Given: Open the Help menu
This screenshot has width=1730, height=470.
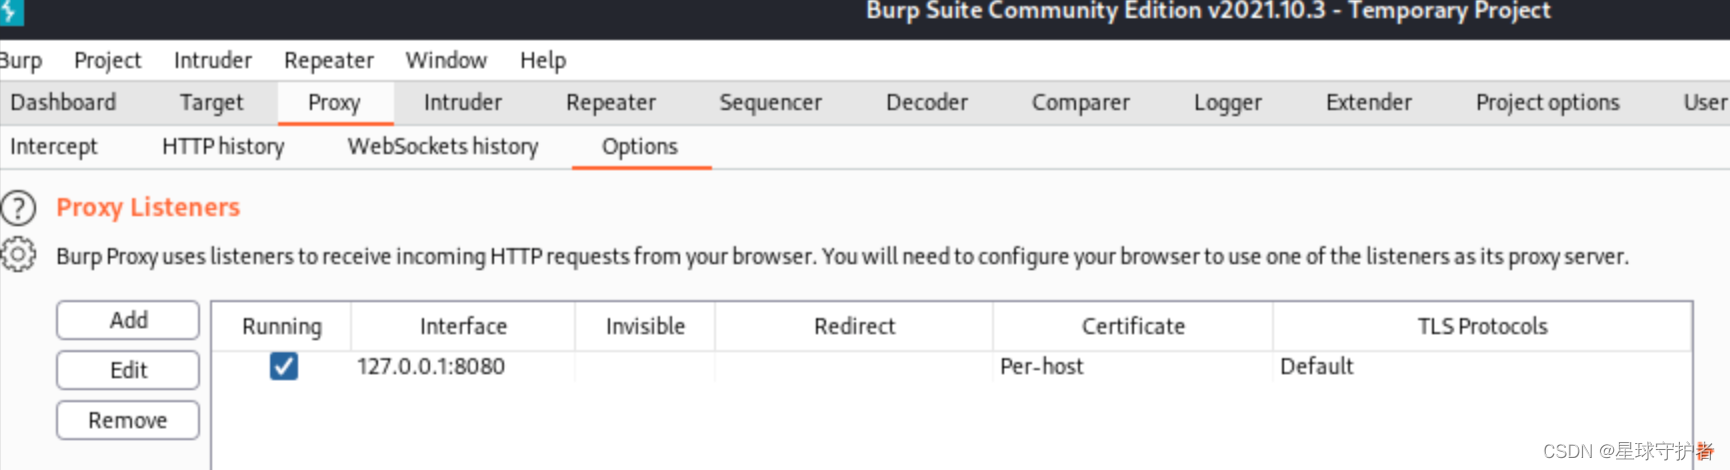Looking at the screenshot, I should [542, 61].
